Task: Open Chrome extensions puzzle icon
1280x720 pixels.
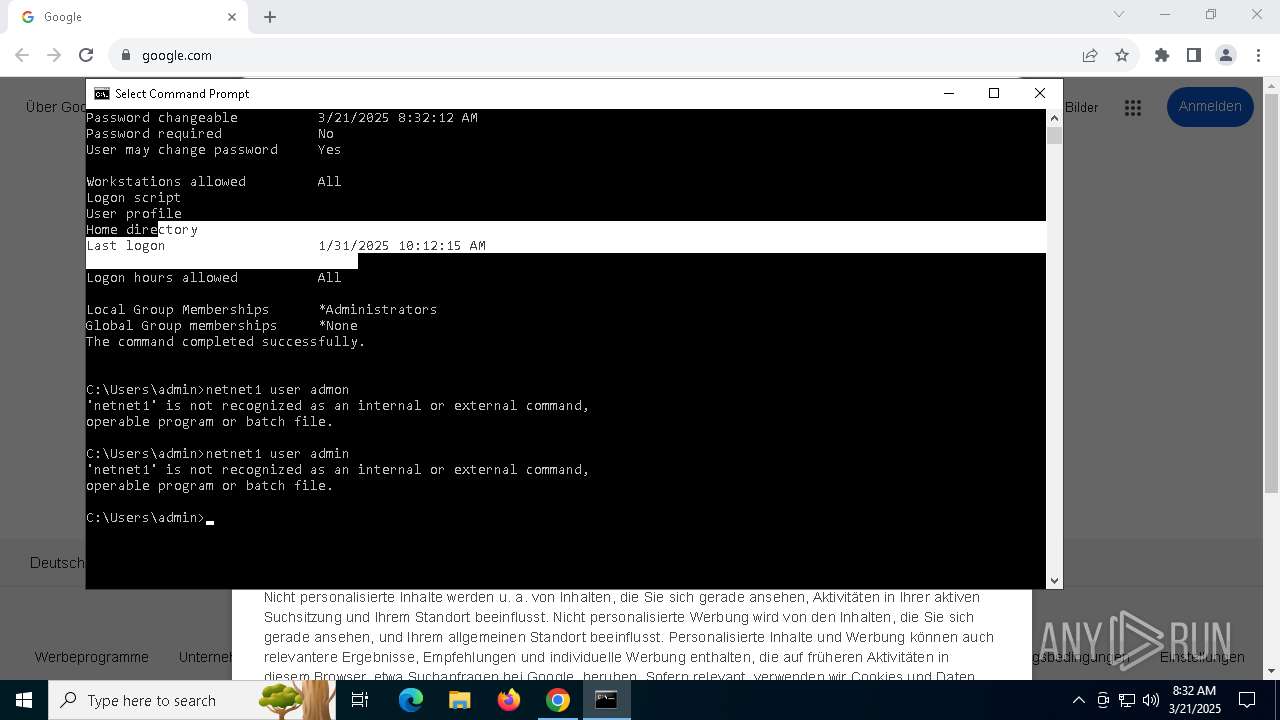Action: point(1162,55)
